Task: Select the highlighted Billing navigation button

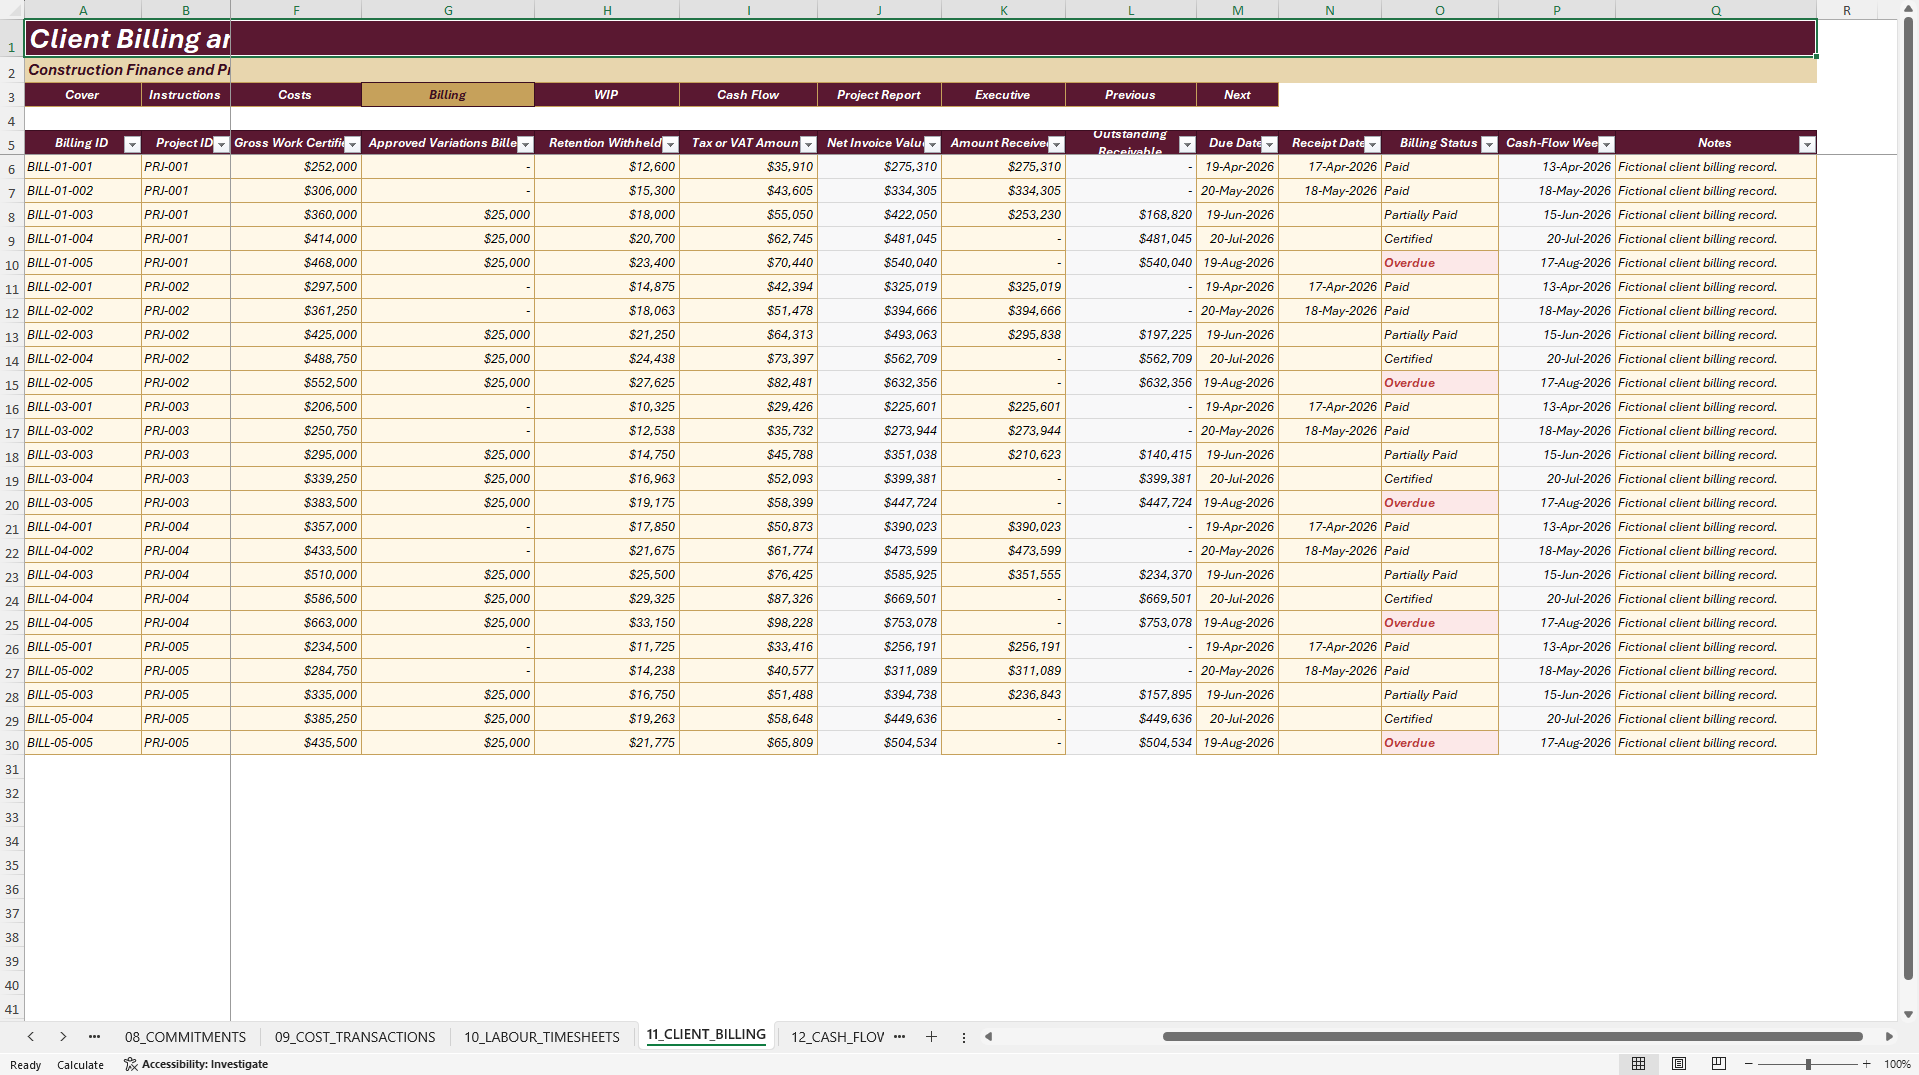Action: [447, 95]
